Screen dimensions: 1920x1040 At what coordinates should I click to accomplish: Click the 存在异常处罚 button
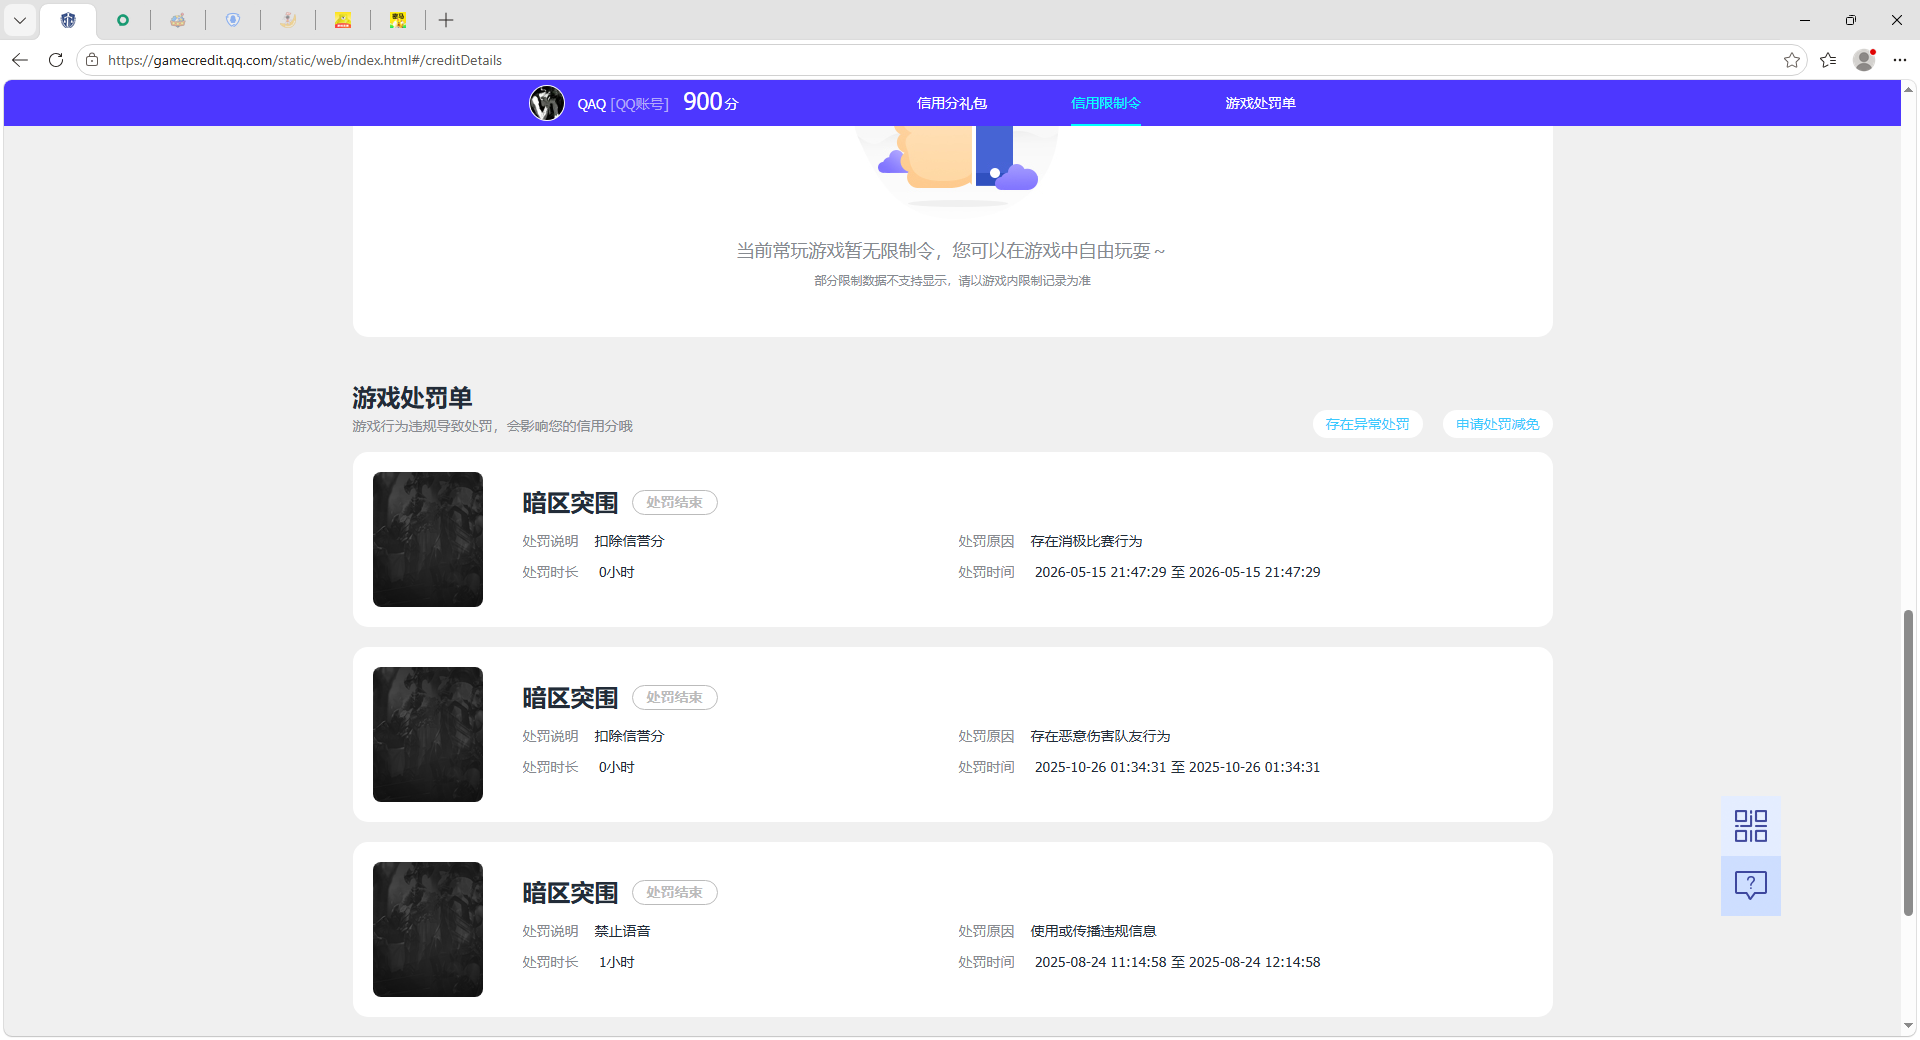[x=1367, y=424]
